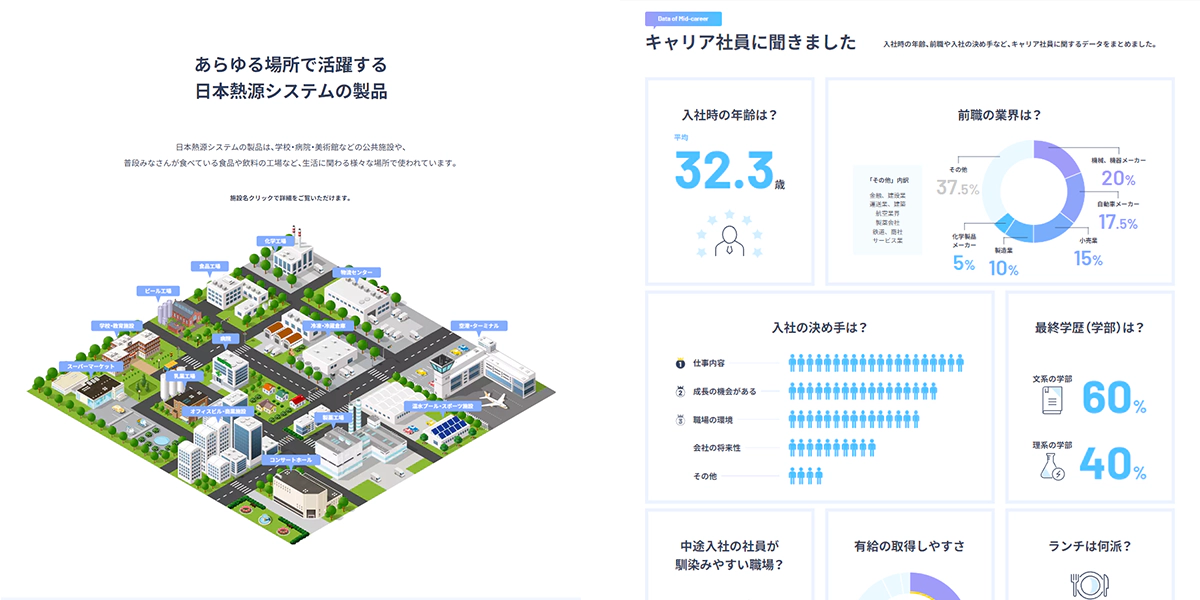This screenshot has width=1200, height=600.
Task: Select the 製薬工場 map label
Action: (331, 417)
